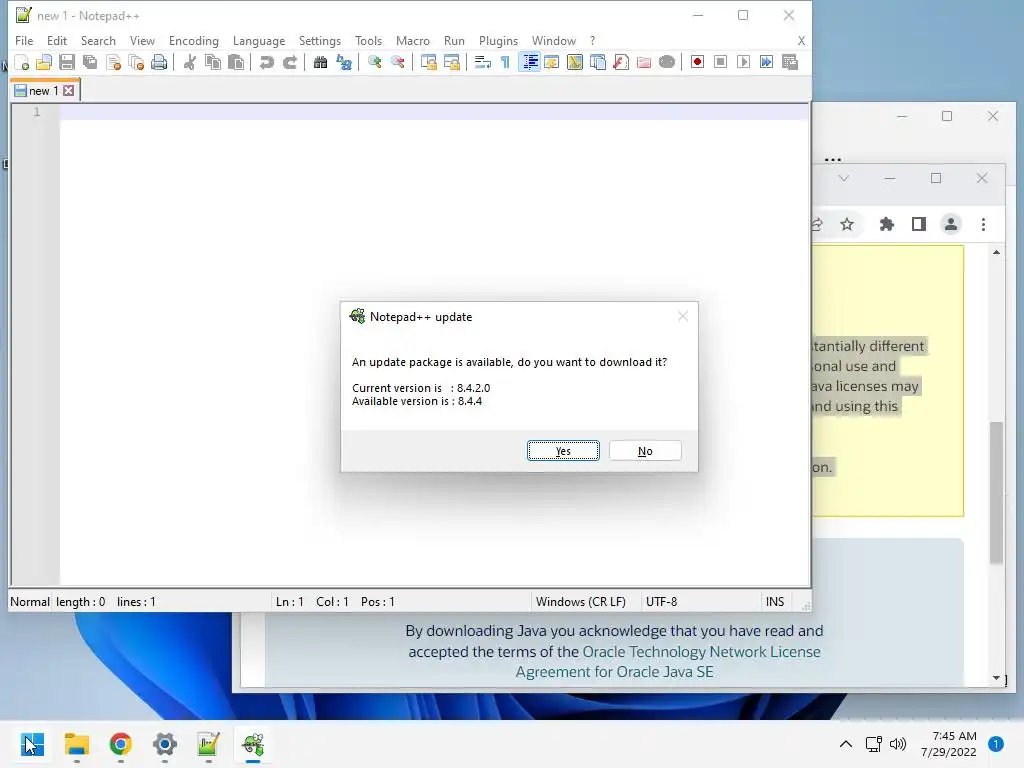Open the Tools menu
1024x768 pixels.
(x=368, y=40)
